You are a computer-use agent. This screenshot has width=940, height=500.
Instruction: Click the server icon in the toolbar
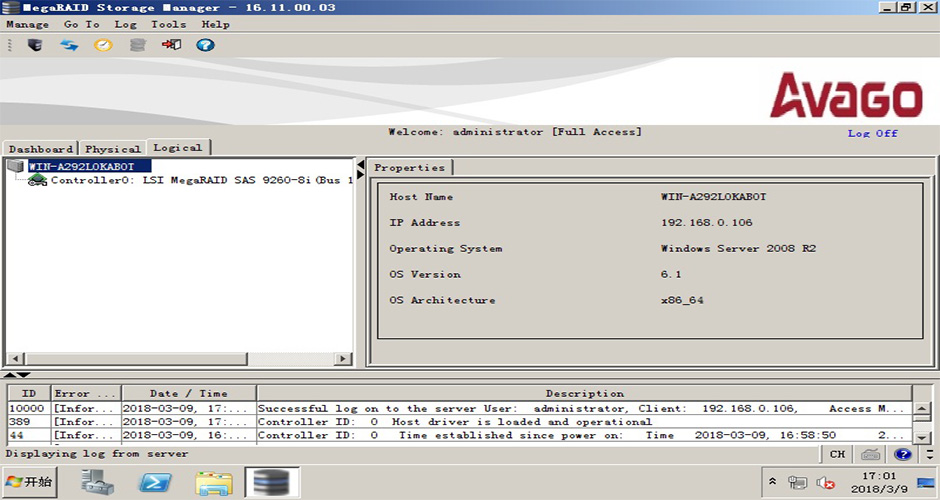pyautogui.click(x=35, y=45)
